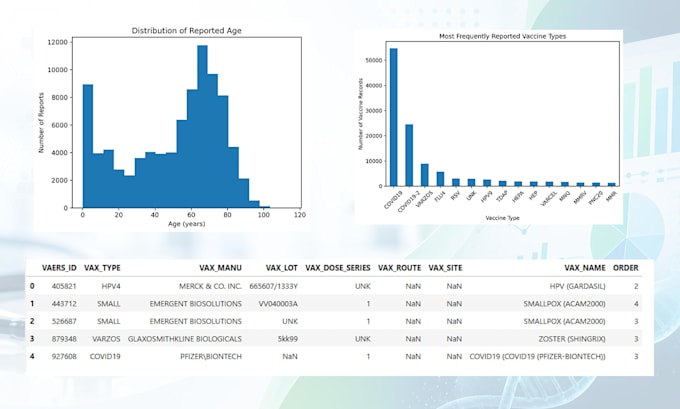Screen dimensions: 680x409
Task: Select VAERS_ID cell 405821
Action: click(x=64, y=286)
